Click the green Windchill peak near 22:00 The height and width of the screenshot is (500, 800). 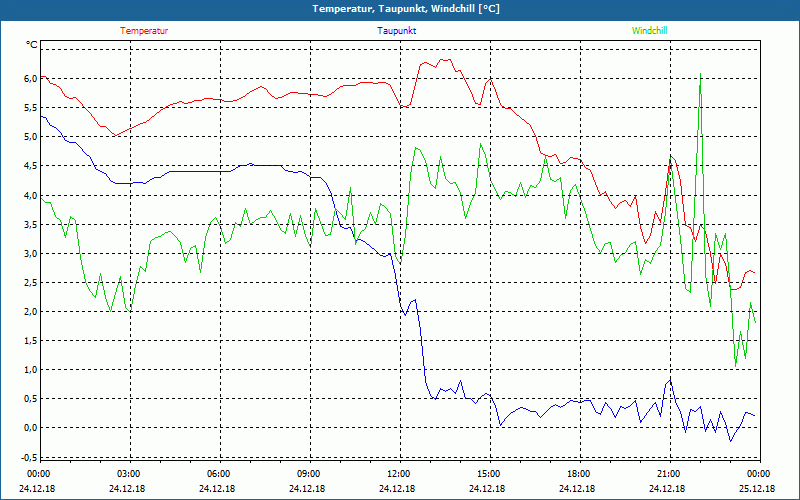[x=701, y=74]
